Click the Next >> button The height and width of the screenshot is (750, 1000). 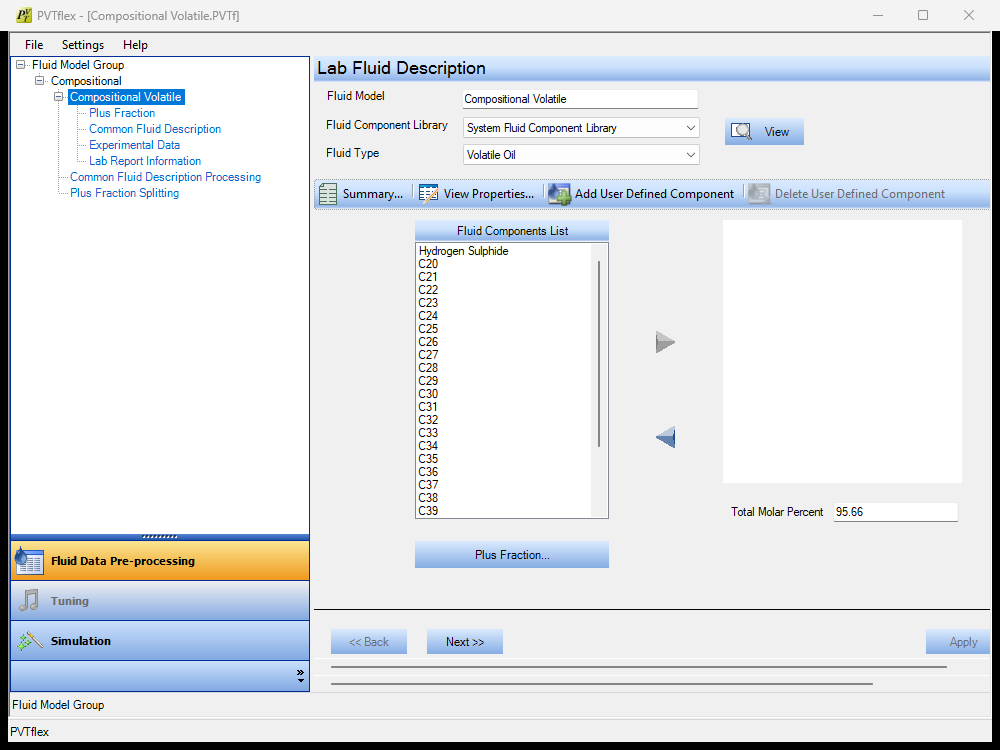point(465,642)
